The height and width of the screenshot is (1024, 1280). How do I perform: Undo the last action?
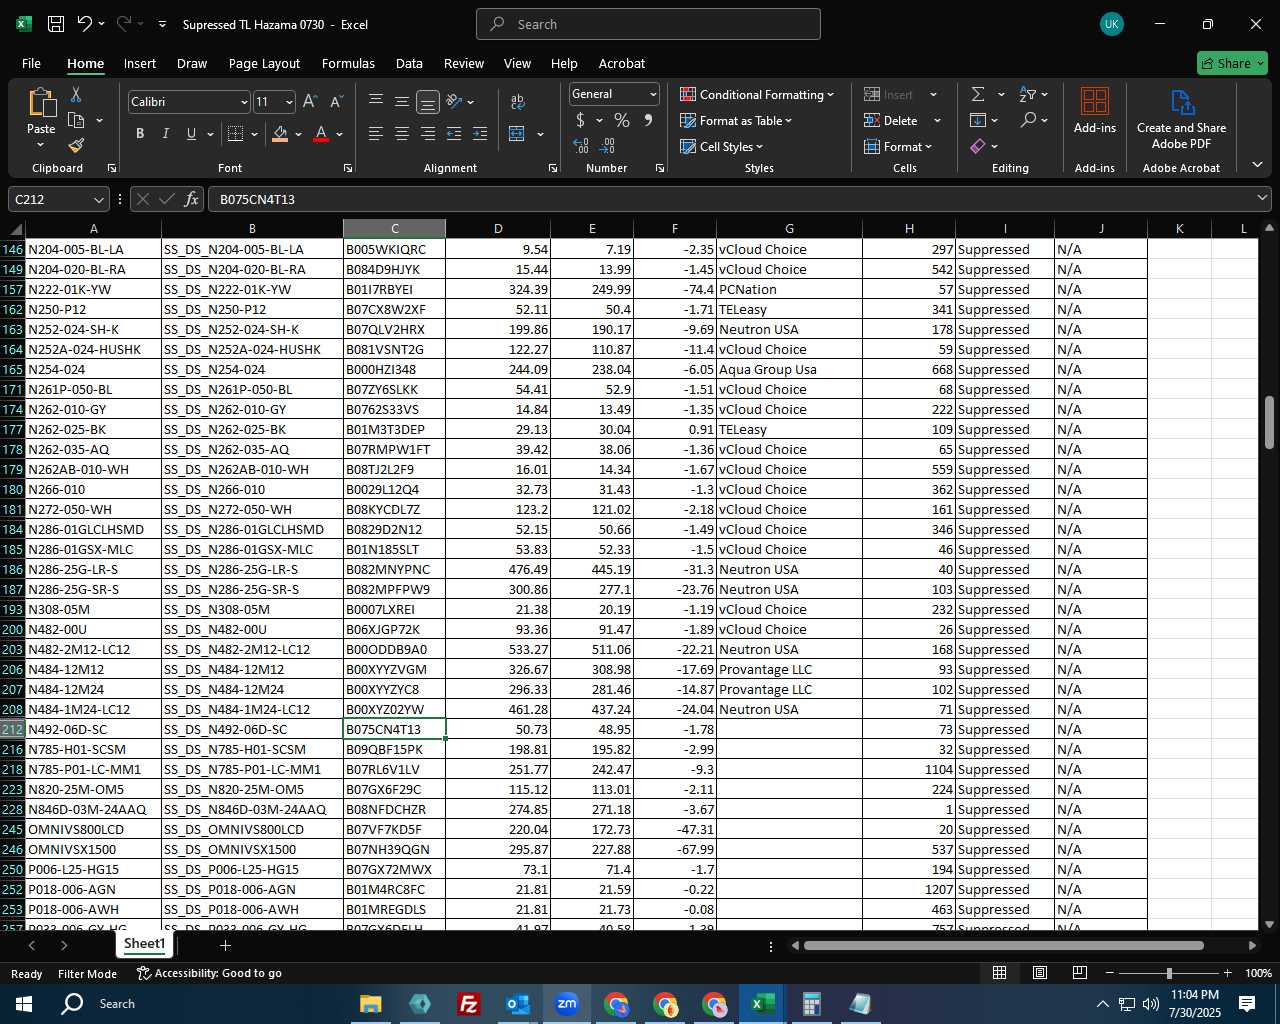click(x=85, y=24)
